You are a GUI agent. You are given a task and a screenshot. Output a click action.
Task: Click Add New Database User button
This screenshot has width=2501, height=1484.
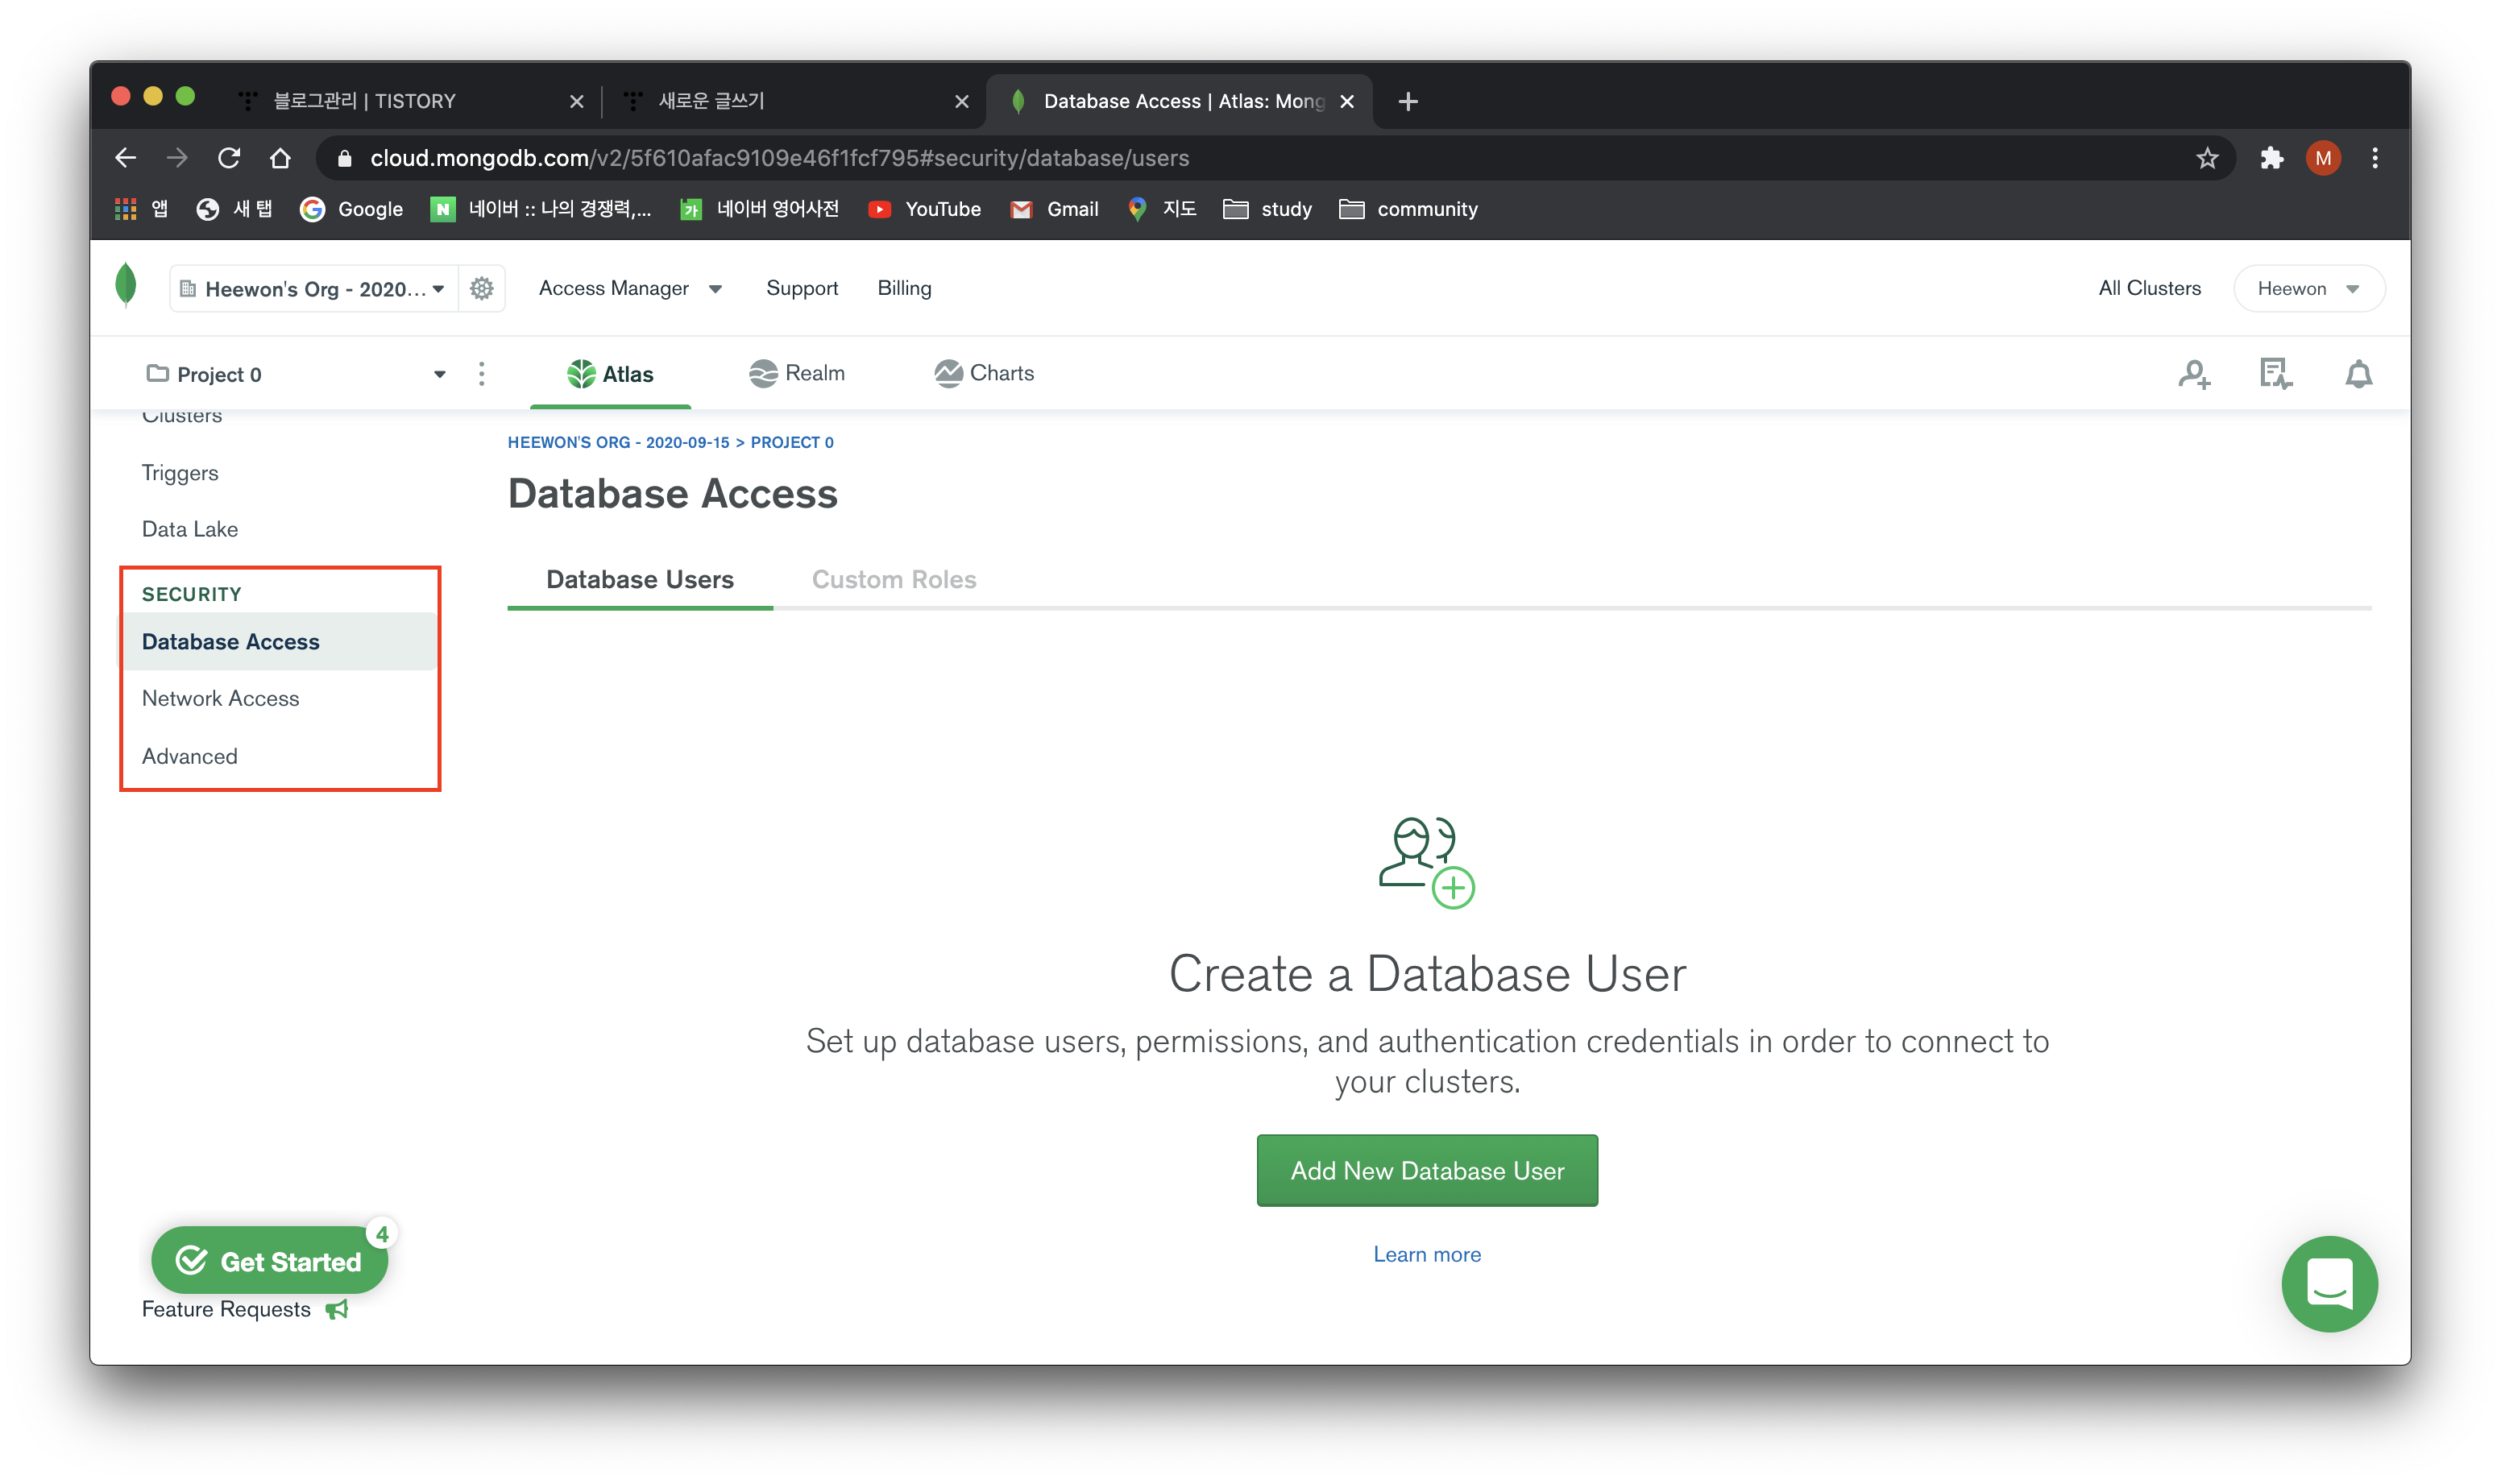click(1426, 1170)
